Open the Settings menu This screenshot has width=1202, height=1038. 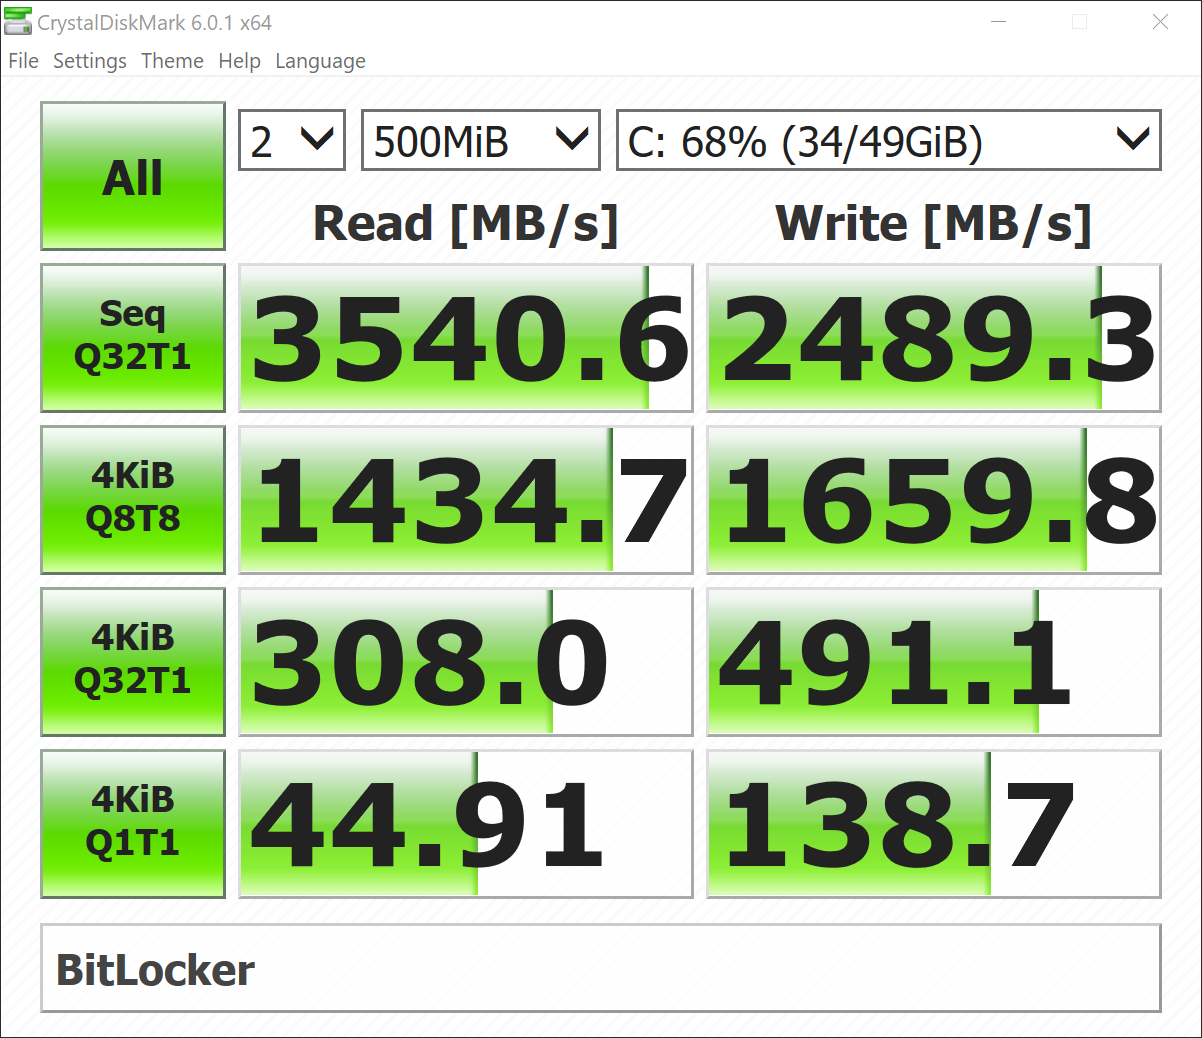click(90, 61)
